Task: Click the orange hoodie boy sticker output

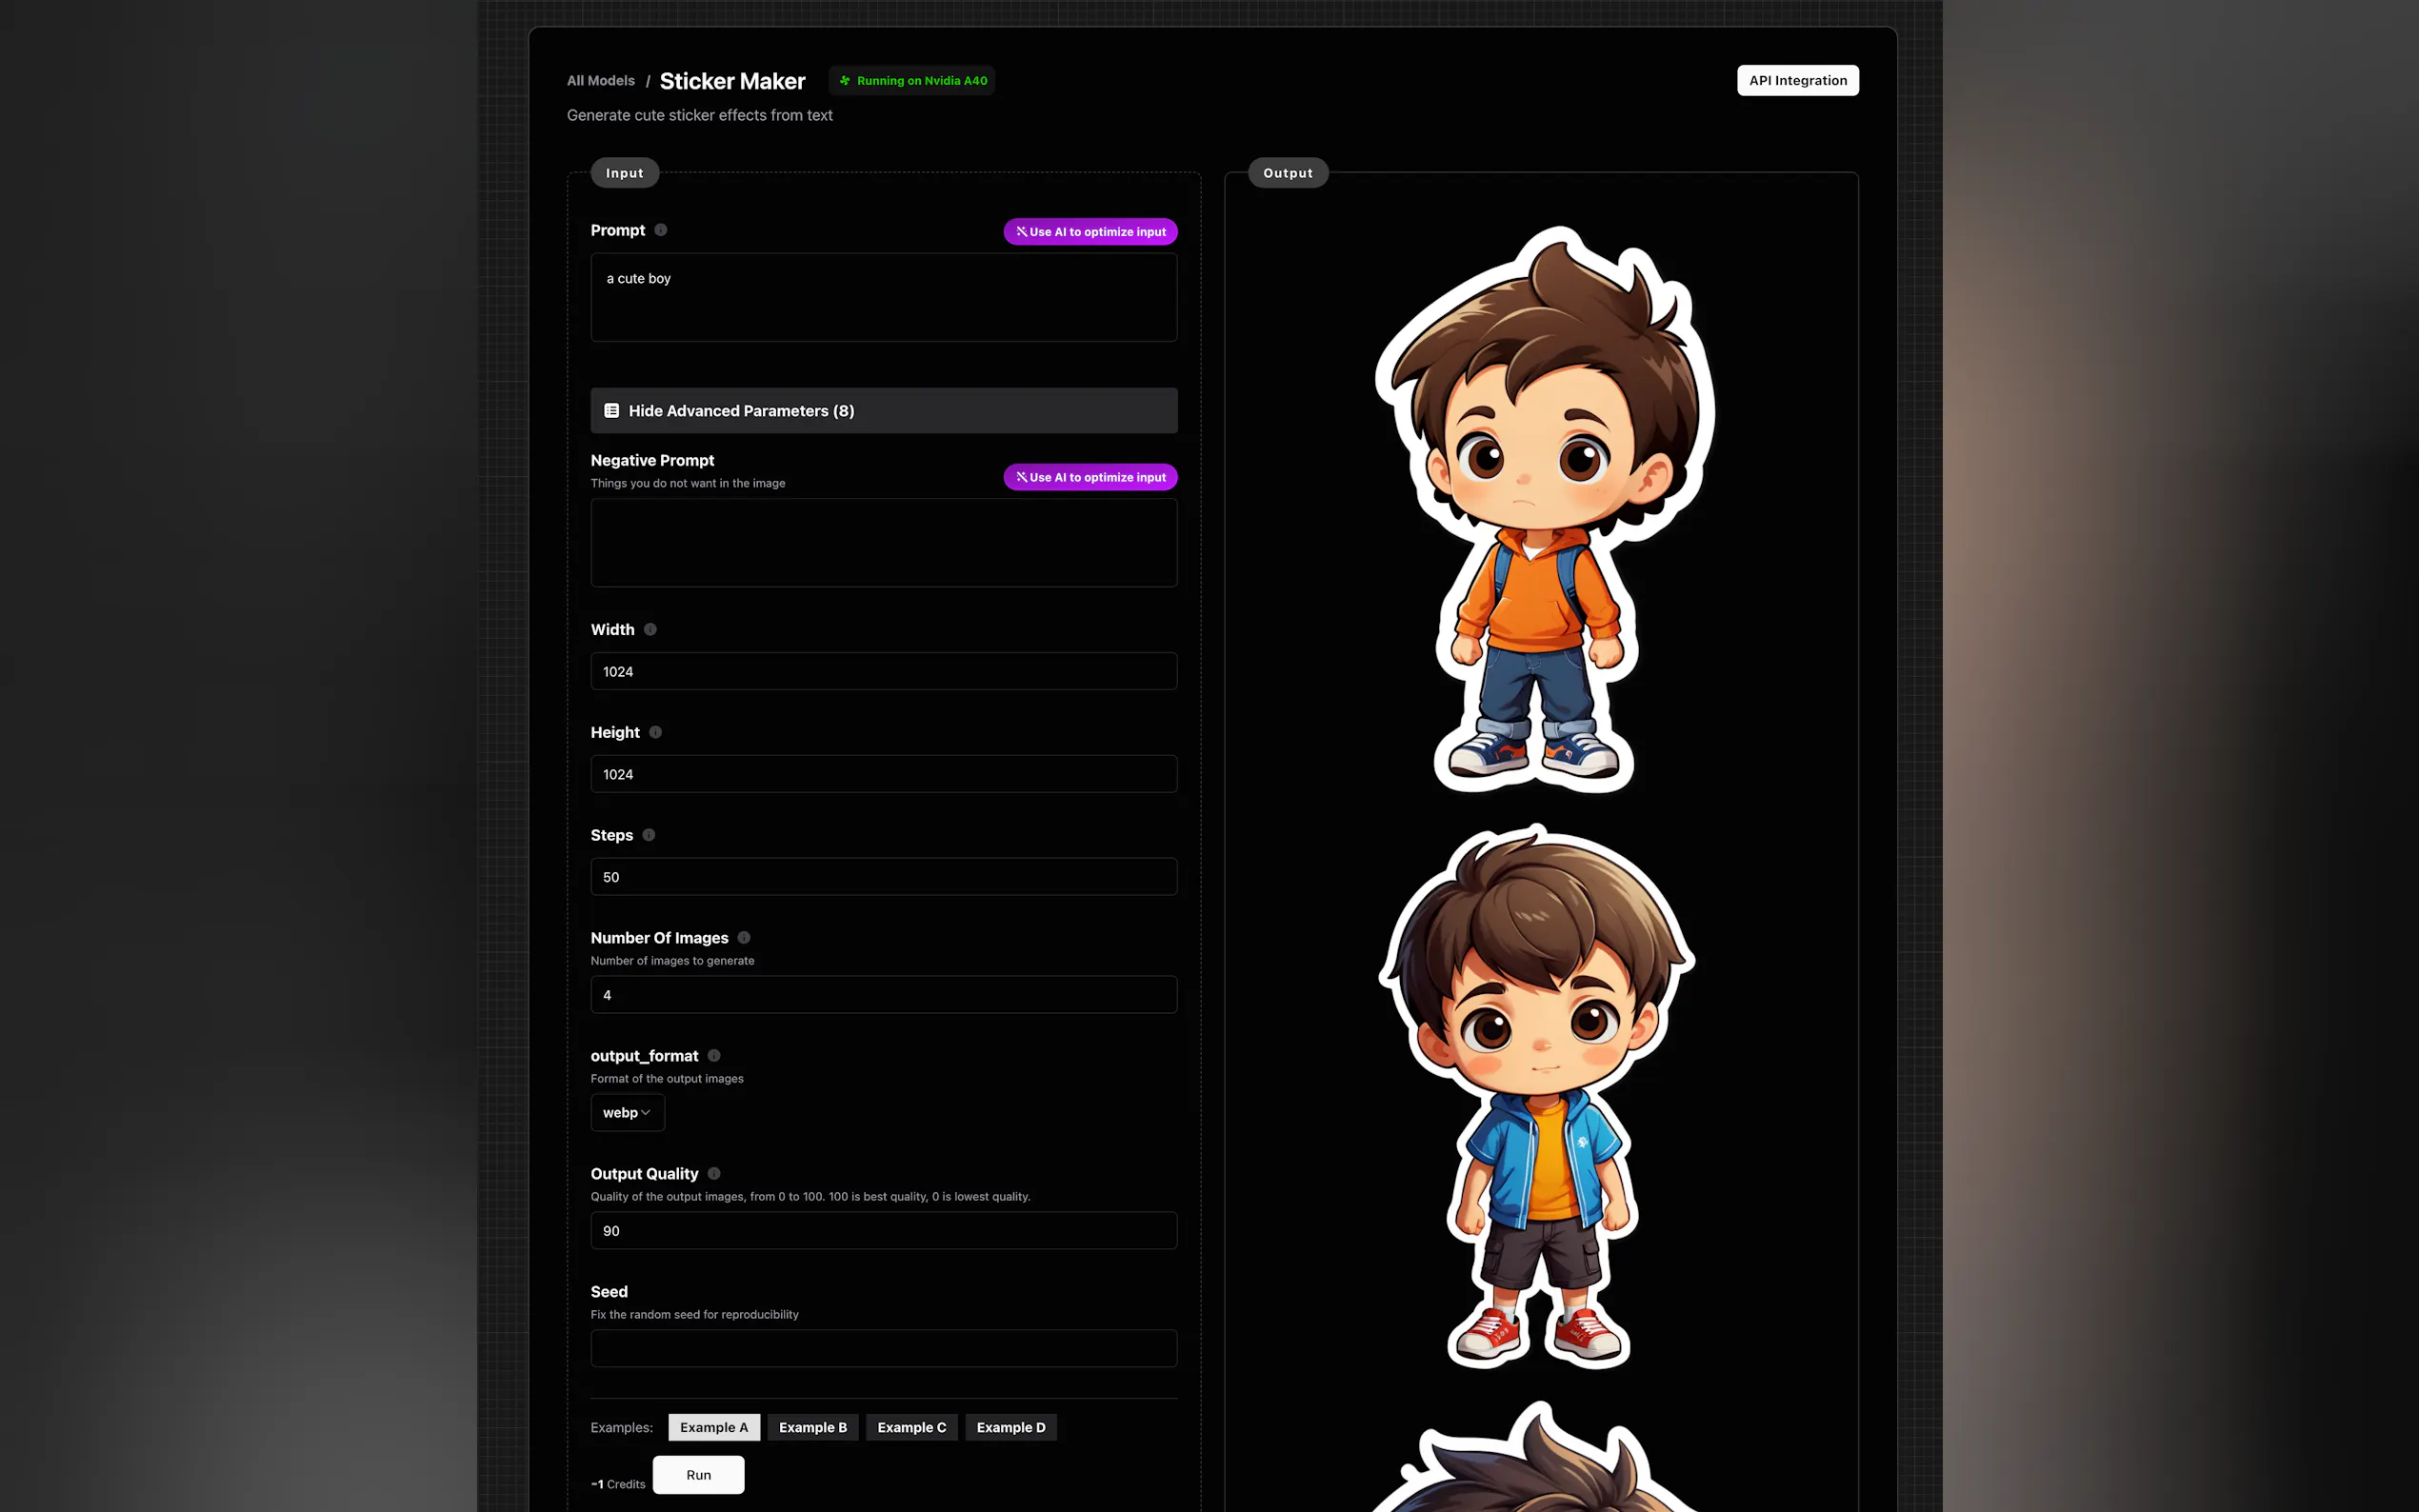Action: point(1543,510)
